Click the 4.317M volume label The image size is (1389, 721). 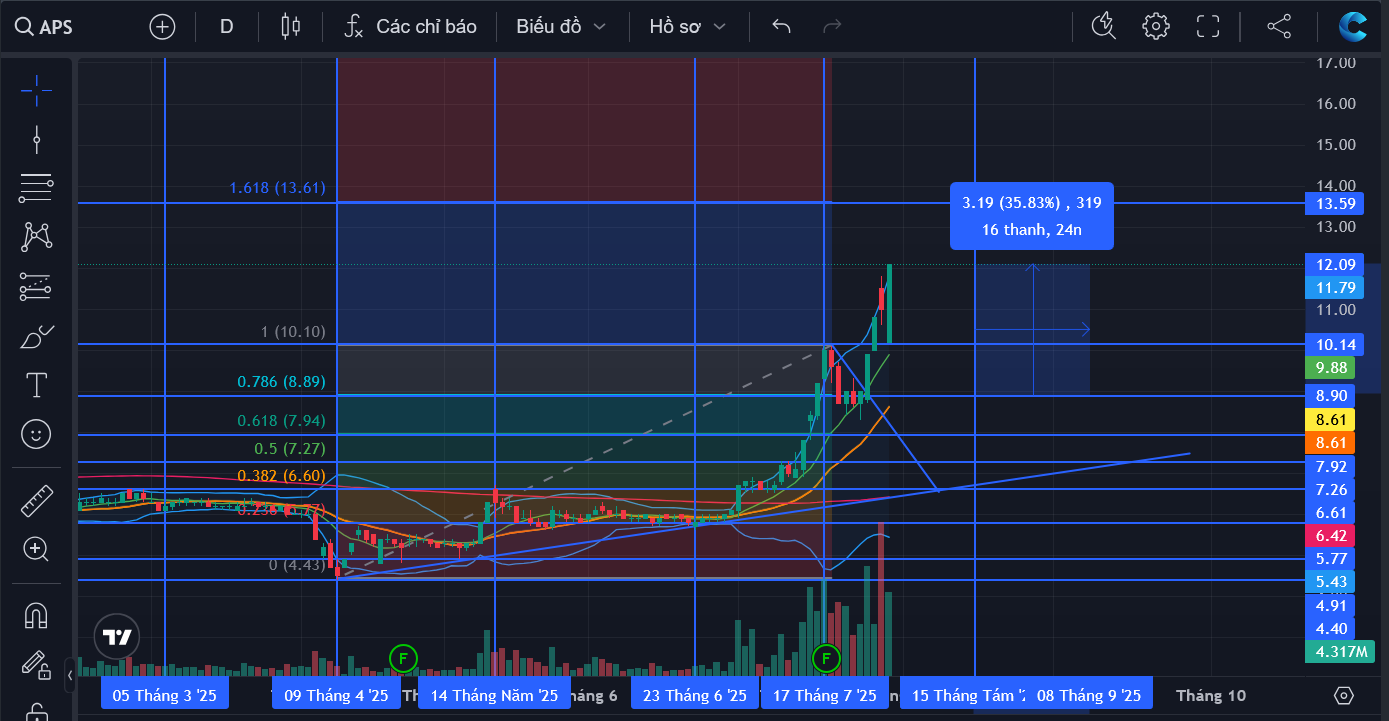1341,651
